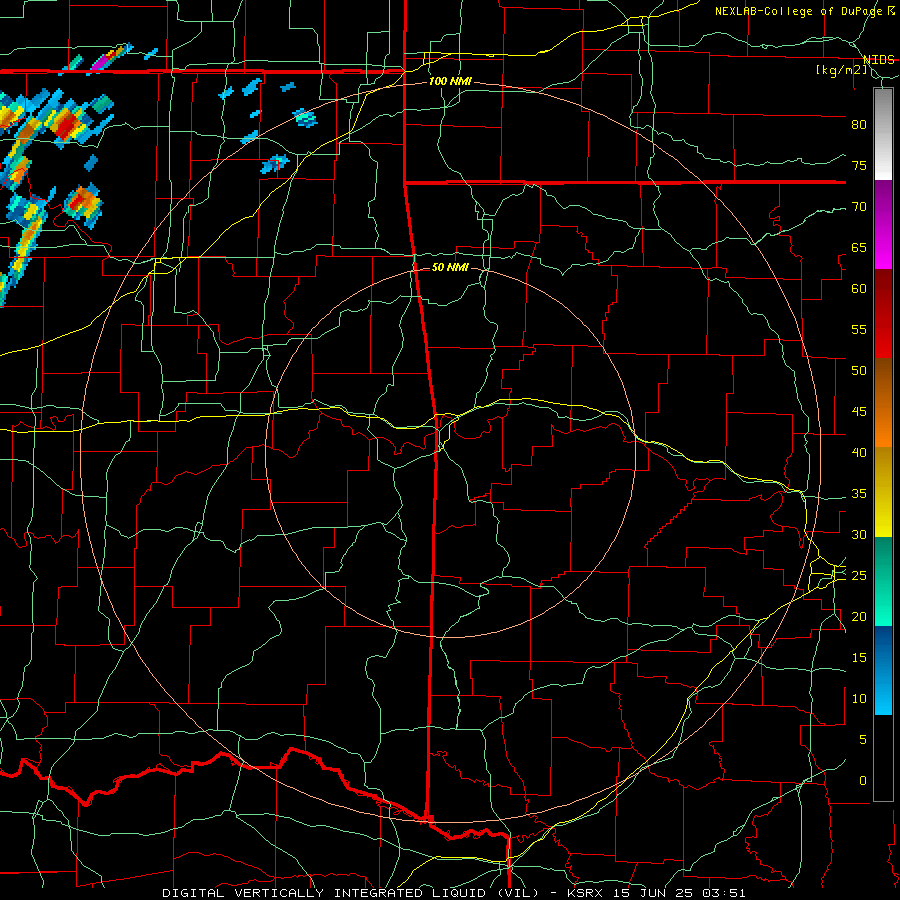900x900 pixels.
Task: Select the 10 value on the scale
Action: click(x=859, y=699)
